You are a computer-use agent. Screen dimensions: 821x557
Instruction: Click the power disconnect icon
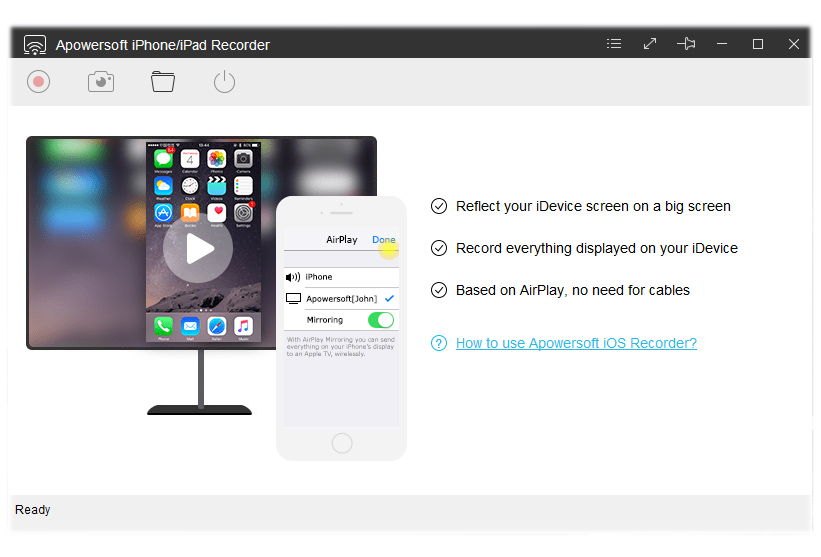click(x=224, y=82)
